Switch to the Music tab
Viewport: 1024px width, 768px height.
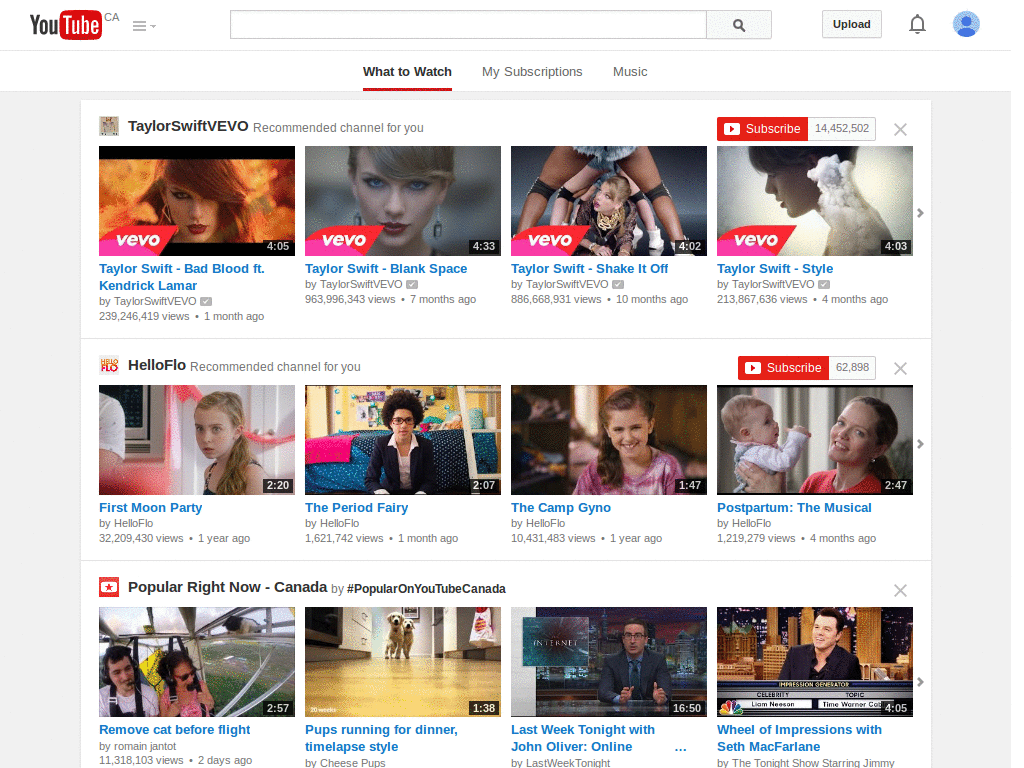click(x=630, y=72)
